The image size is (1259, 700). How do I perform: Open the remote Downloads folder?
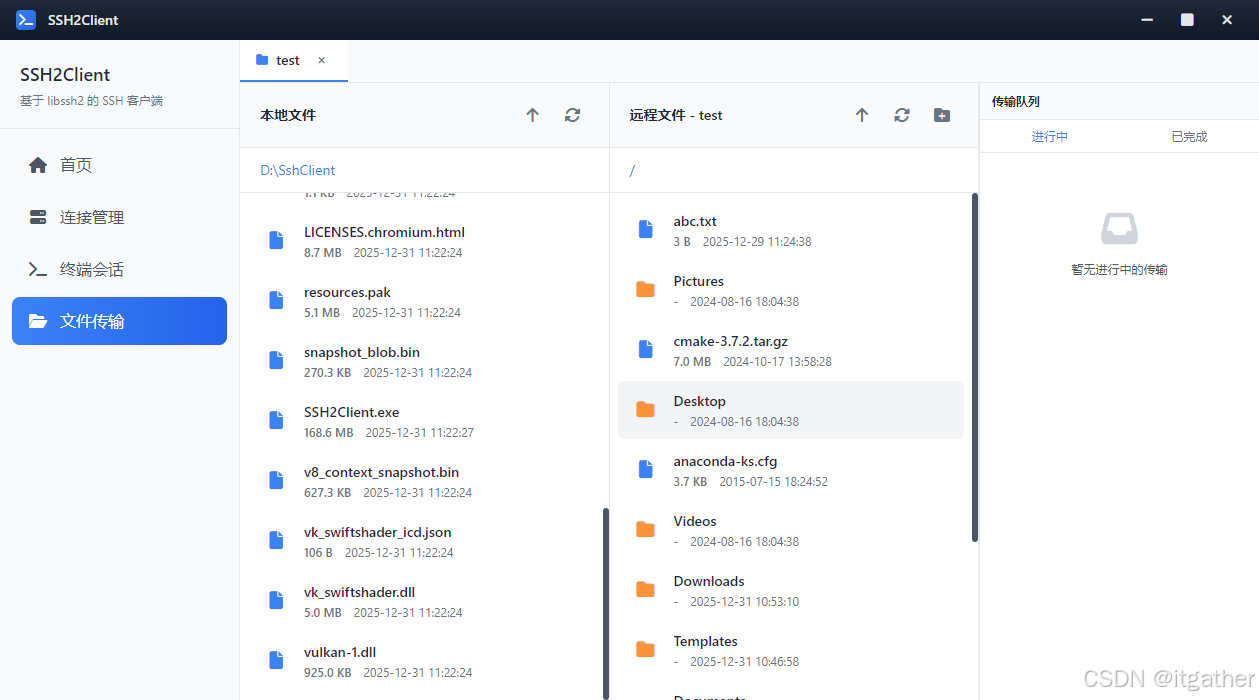pos(791,590)
